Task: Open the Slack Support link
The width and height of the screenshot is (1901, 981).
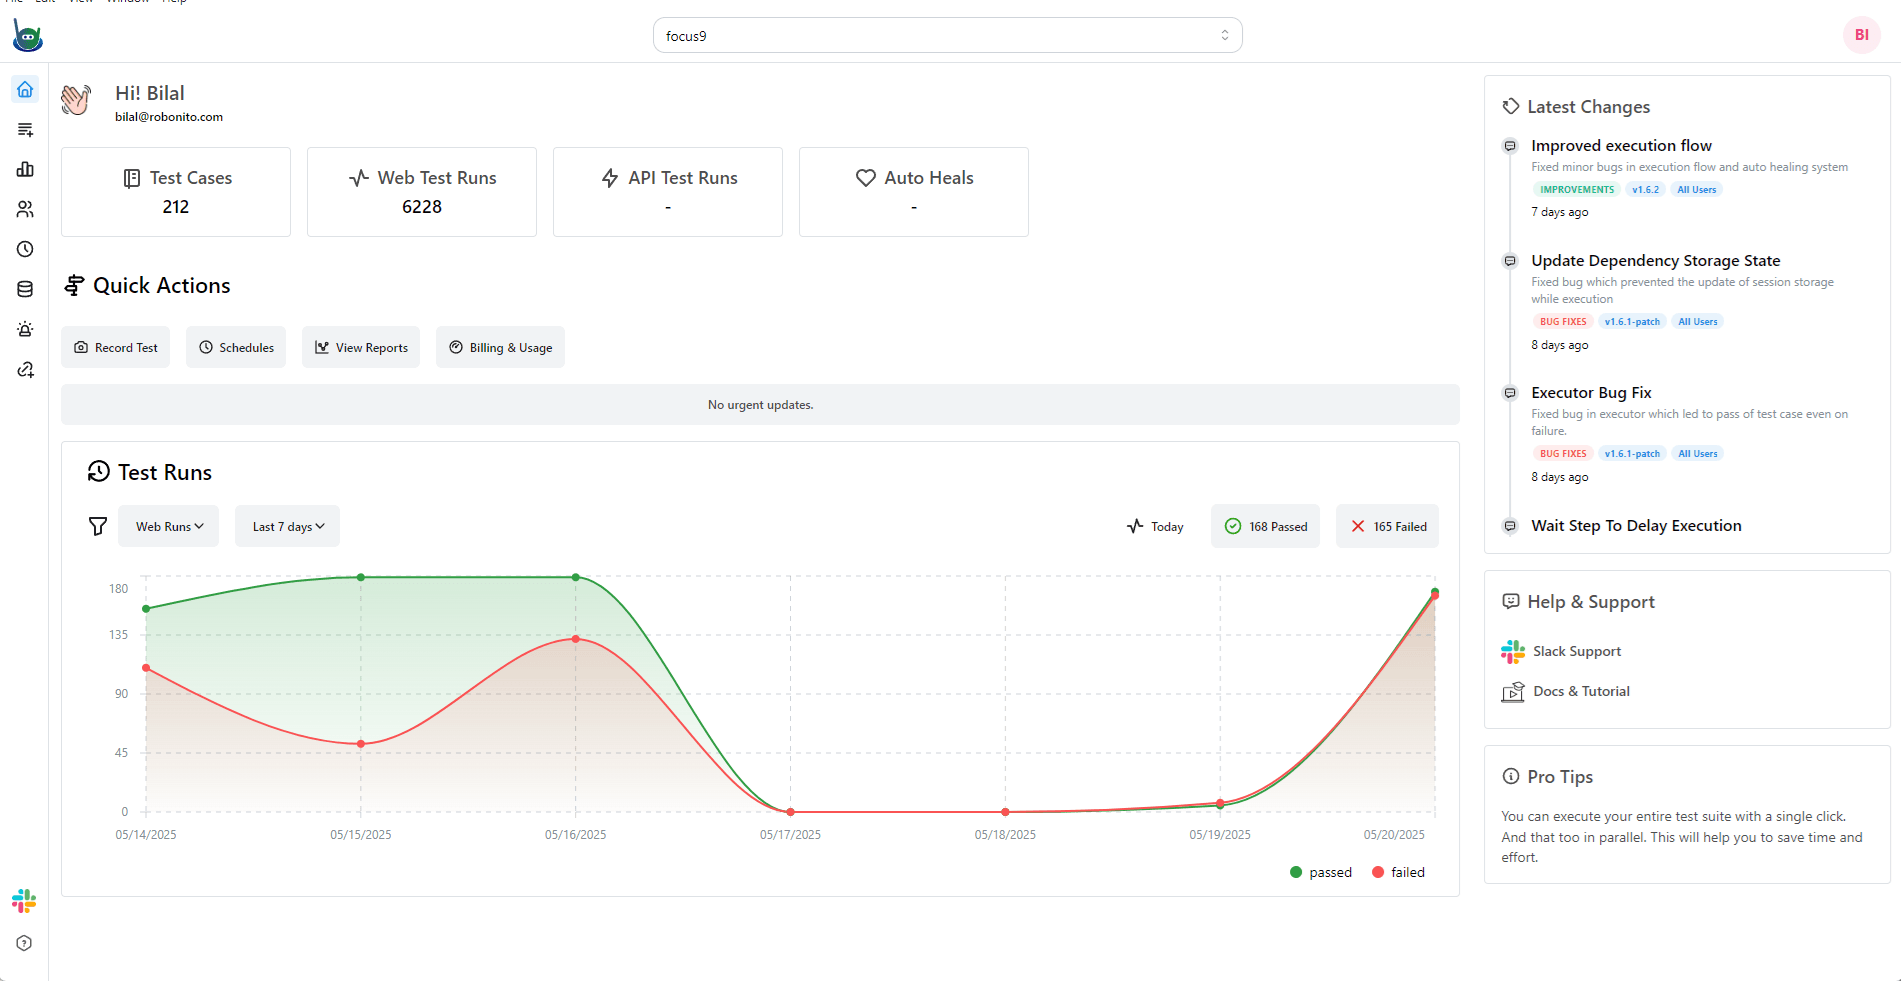Action: 1577,651
